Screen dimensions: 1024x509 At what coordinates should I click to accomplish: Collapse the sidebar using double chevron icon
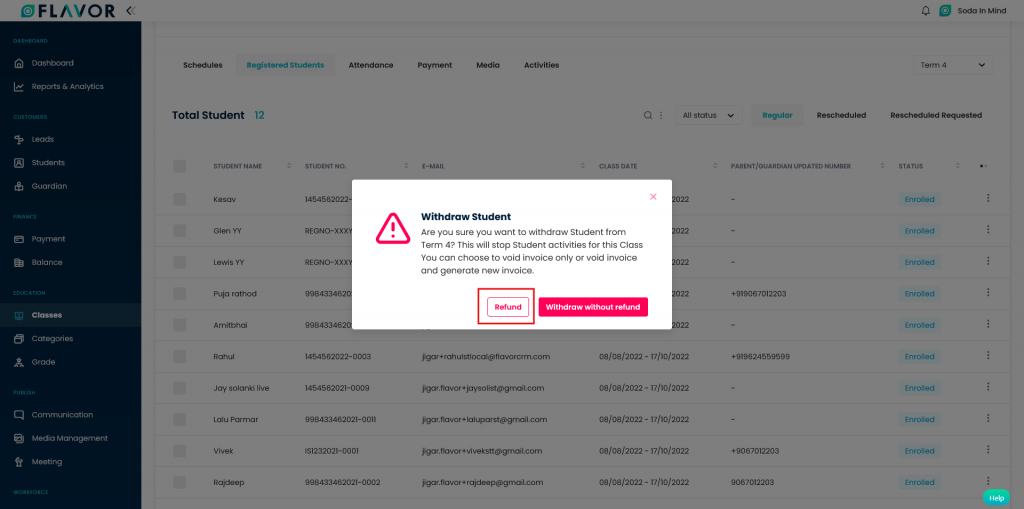(130, 11)
